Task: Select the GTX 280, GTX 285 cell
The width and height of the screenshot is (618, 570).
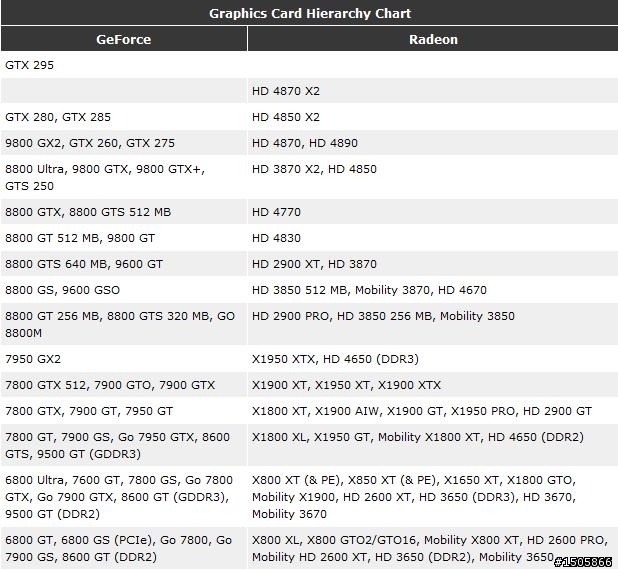Action: [124, 117]
